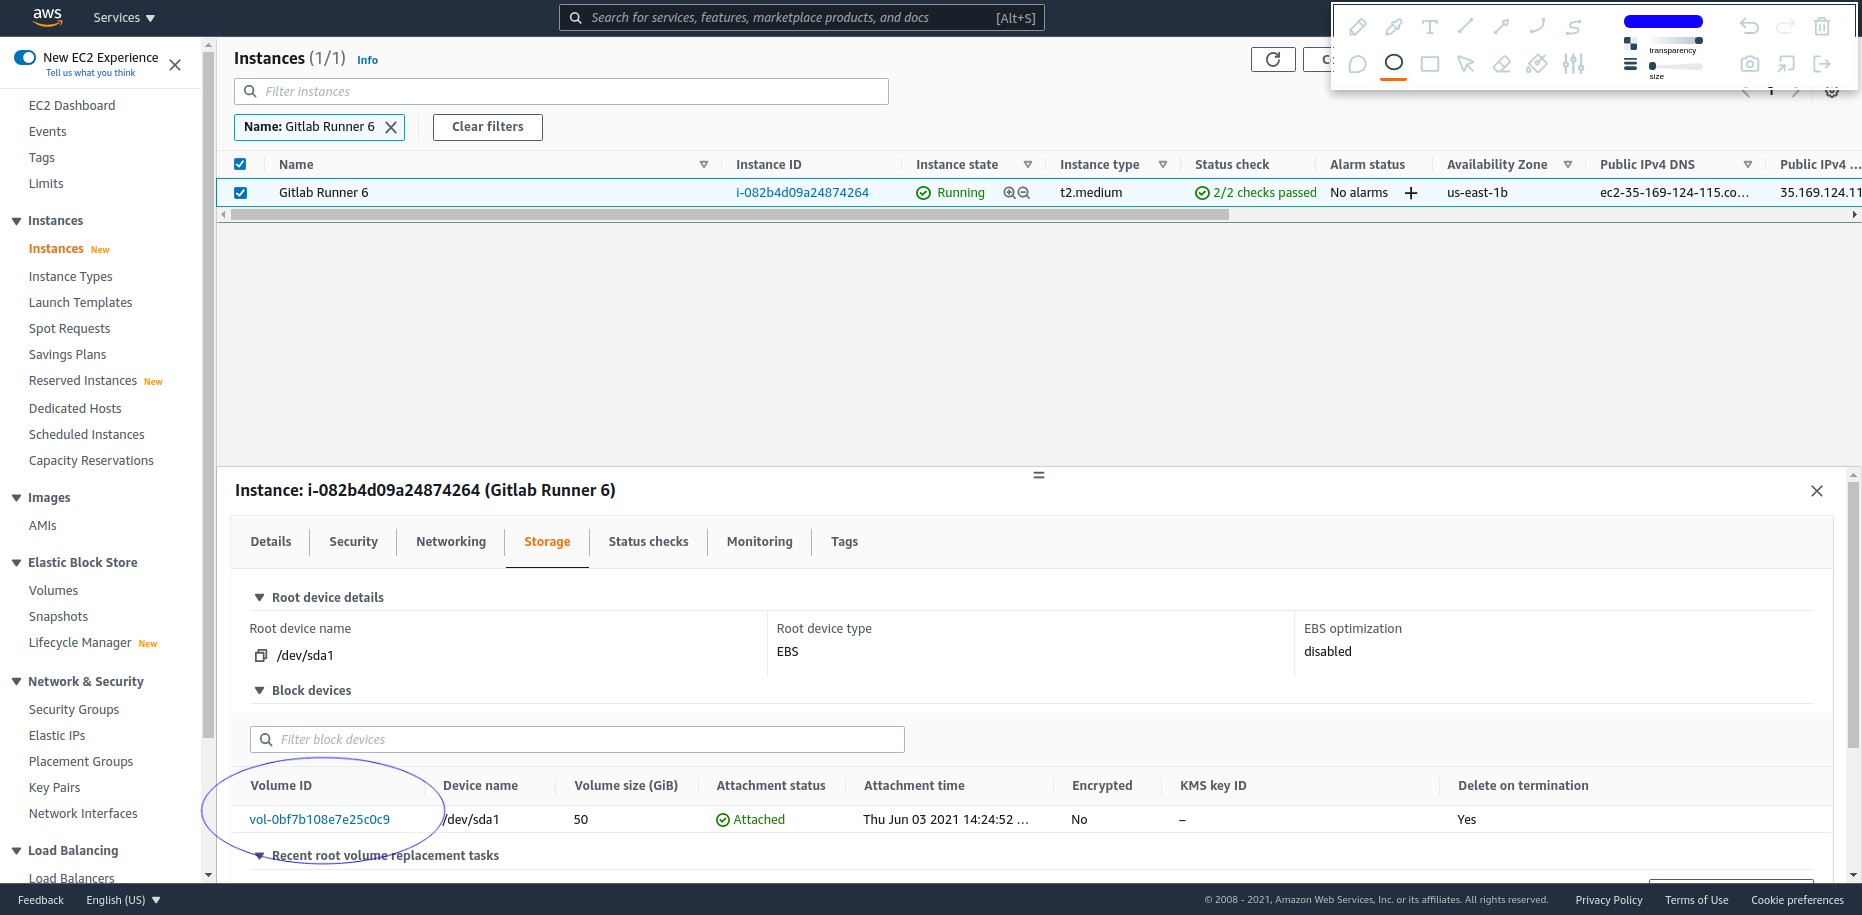This screenshot has width=1862, height=915.
Task: Capture screenshot with camera icon
Action: pos(1749,64)
